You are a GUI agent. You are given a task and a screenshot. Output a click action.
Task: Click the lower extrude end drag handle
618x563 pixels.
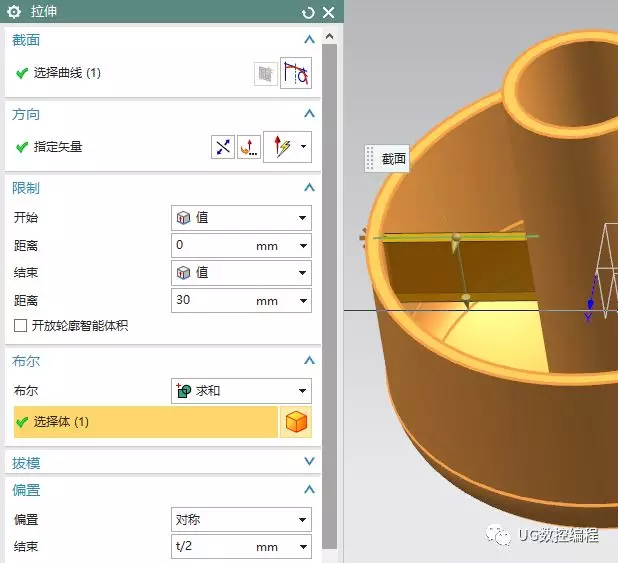coord(466,300)
